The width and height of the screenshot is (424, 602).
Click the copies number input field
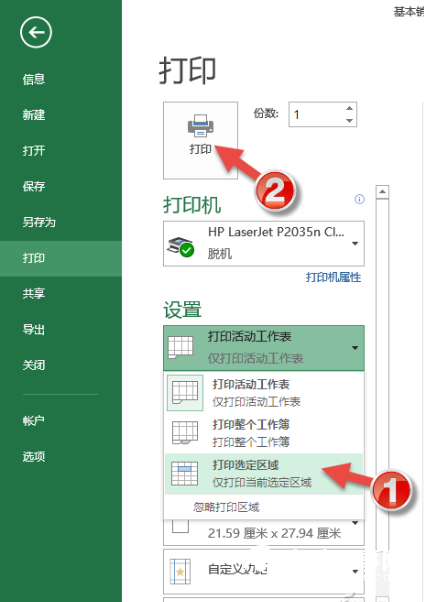(x=317, y=114)
